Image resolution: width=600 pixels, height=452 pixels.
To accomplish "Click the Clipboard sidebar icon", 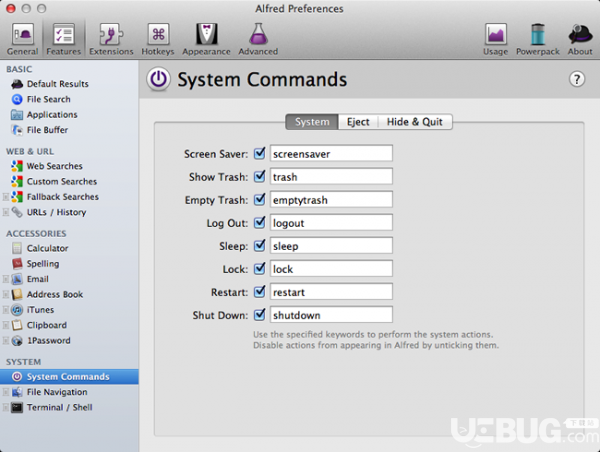I will coord(17,325).
